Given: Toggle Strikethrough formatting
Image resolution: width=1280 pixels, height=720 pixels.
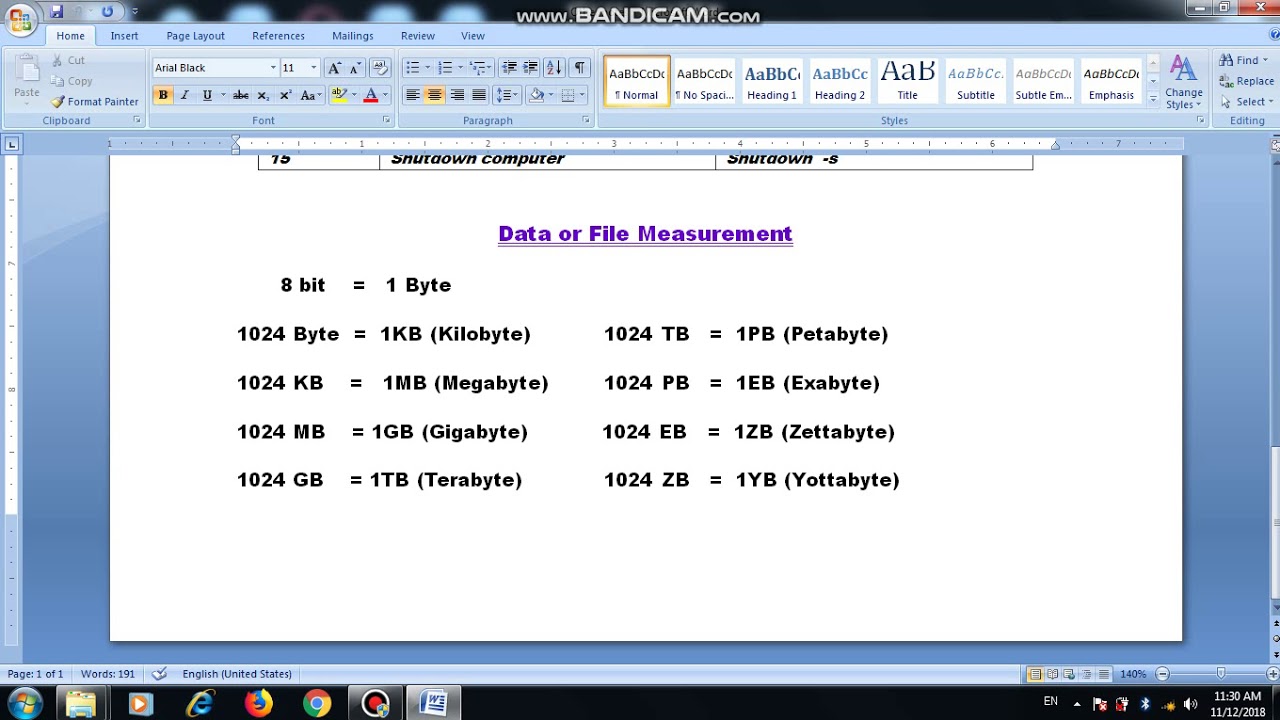Looking at the screenshot, I should [240, 95].
